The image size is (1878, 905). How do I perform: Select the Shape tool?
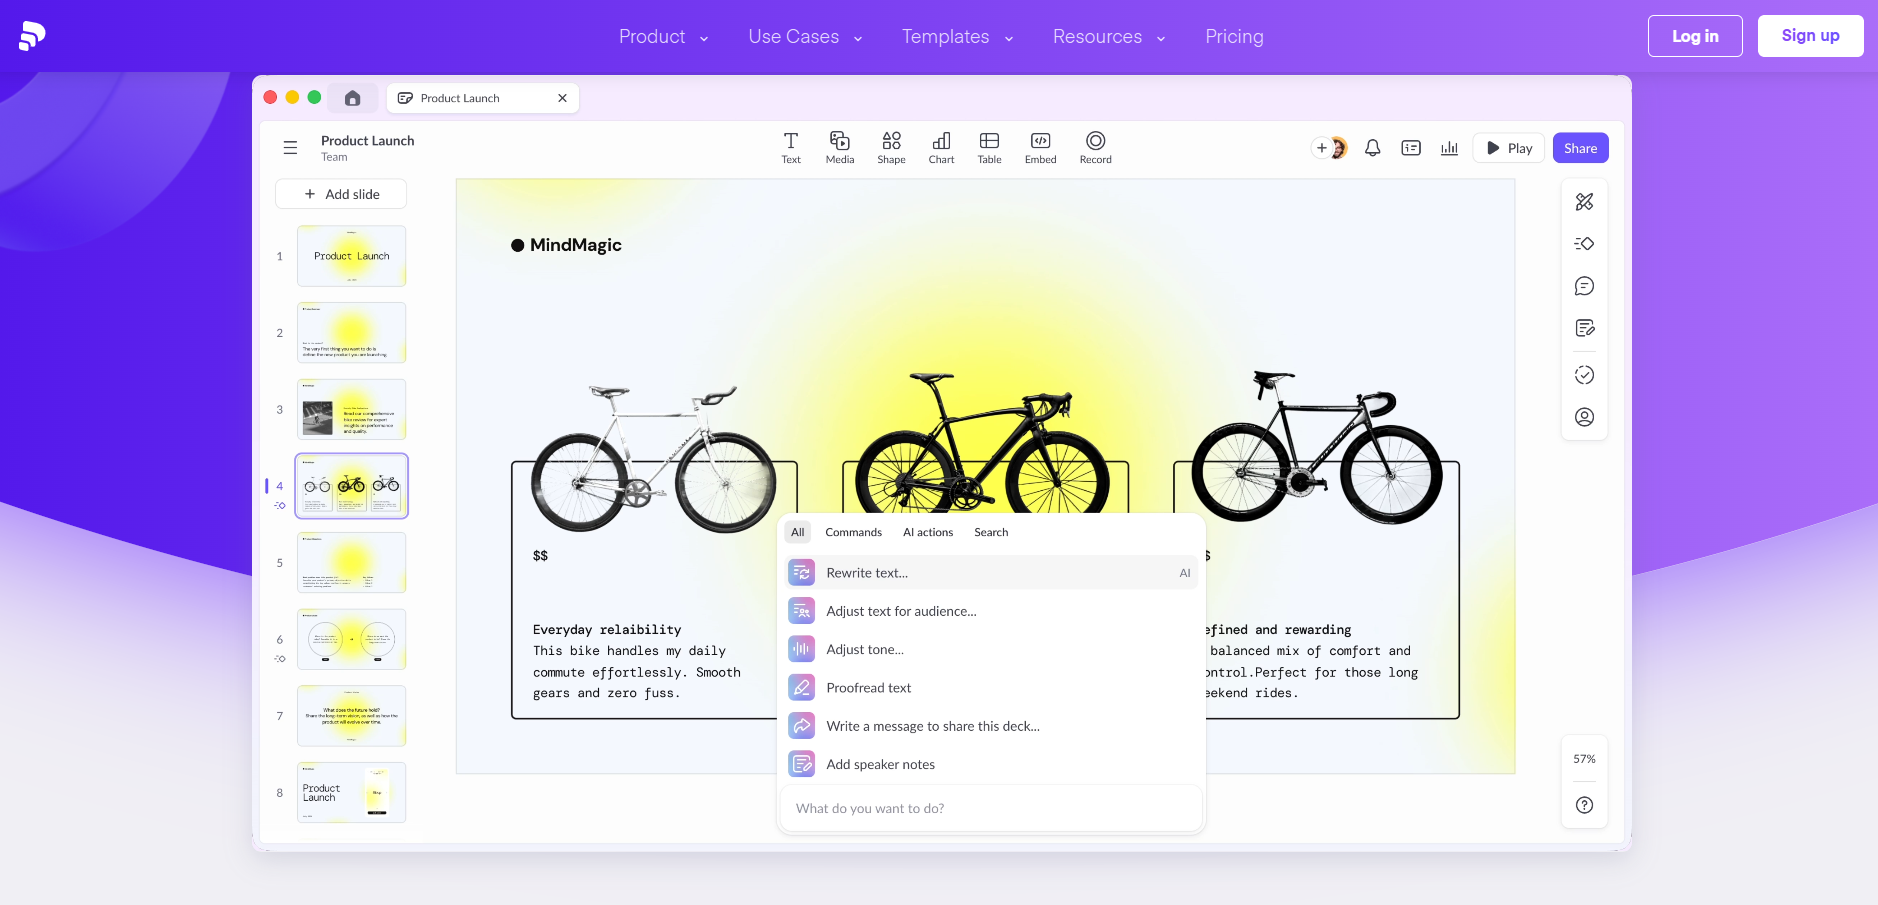click(x=890, y=147)
